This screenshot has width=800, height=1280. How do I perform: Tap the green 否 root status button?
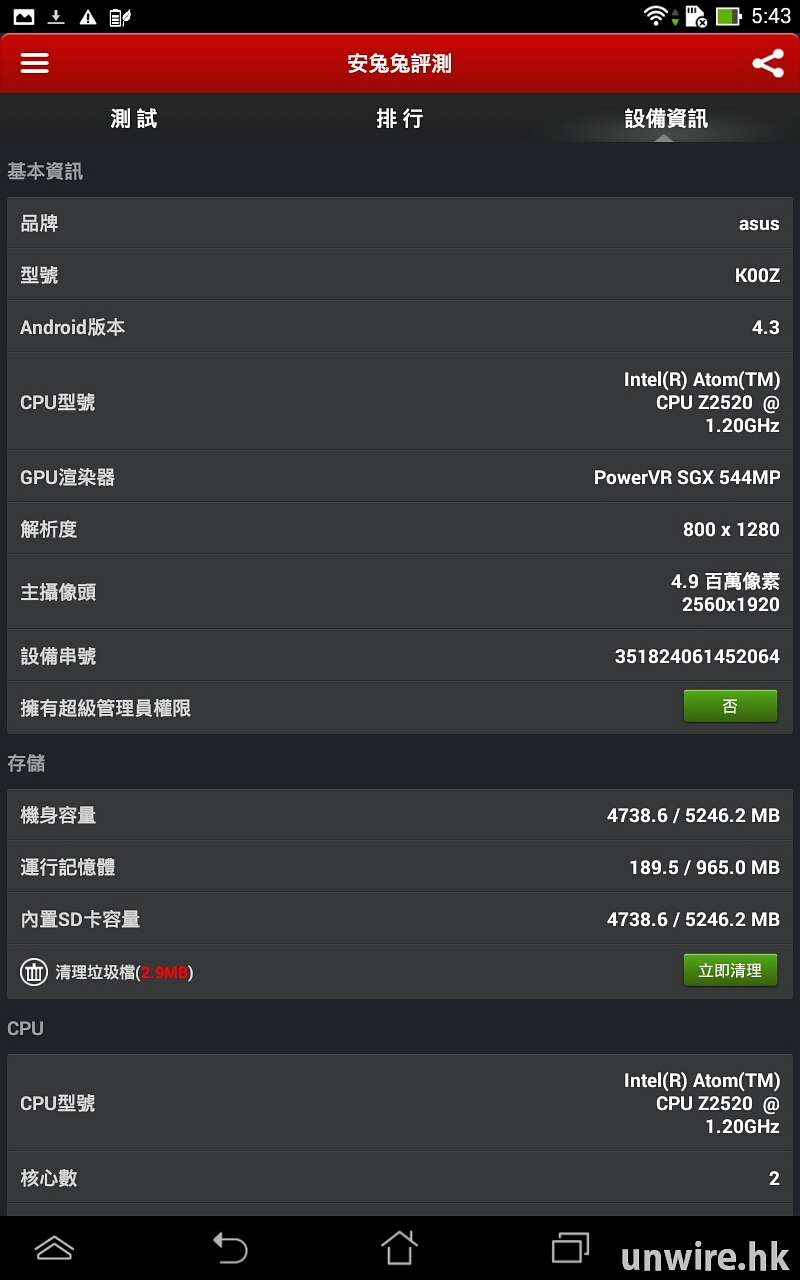[730, 707]
